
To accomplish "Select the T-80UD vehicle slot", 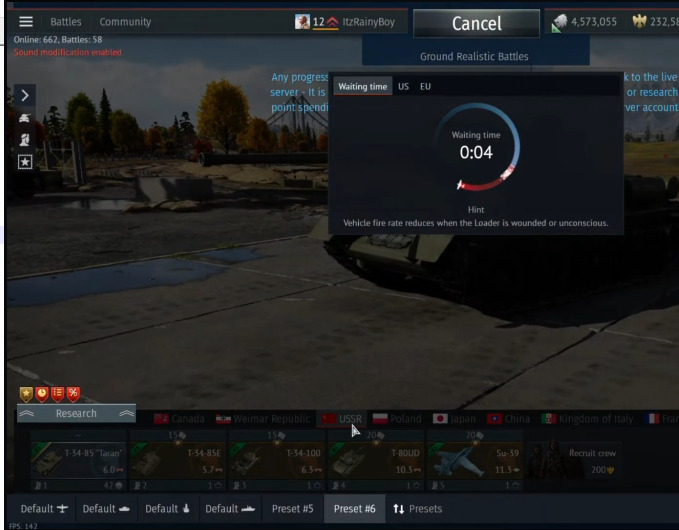I will tap(378, 460).
